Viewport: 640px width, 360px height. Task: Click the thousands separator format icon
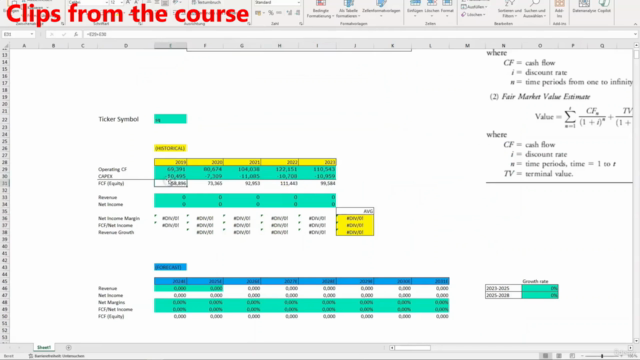(x=279, y=13)
